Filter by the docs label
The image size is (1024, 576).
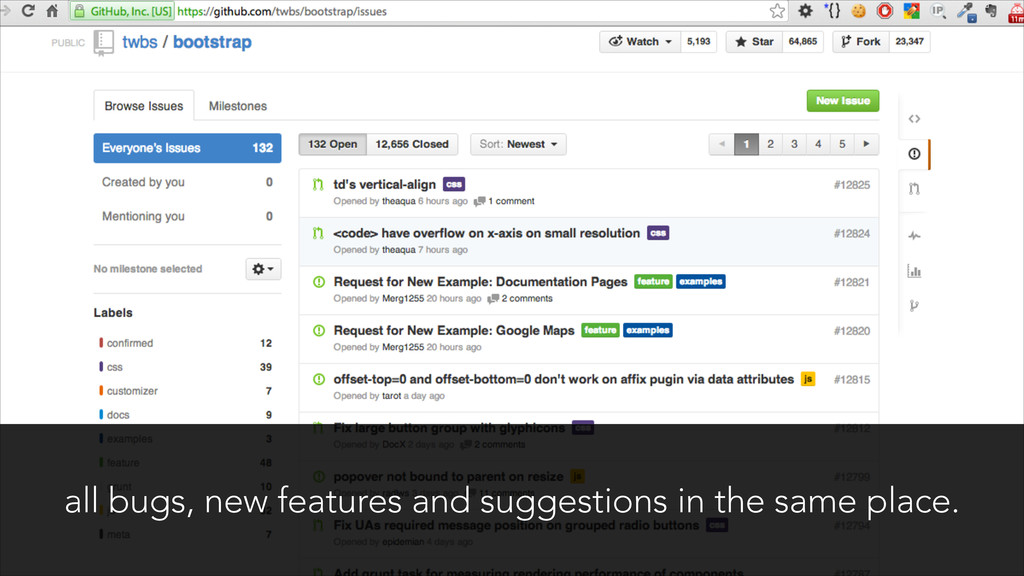(x=185, y=415)
